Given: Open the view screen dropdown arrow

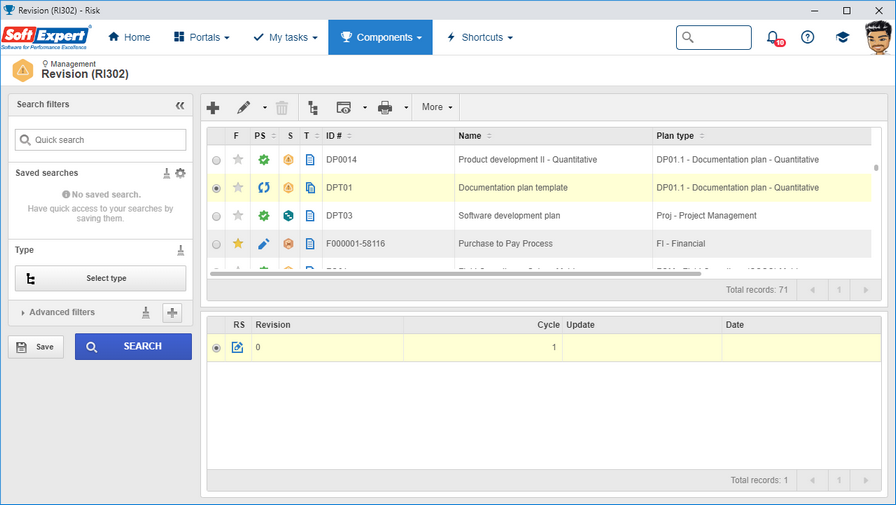Looking at the screenshot, I should pyautogui.click(x=365, y=107).
